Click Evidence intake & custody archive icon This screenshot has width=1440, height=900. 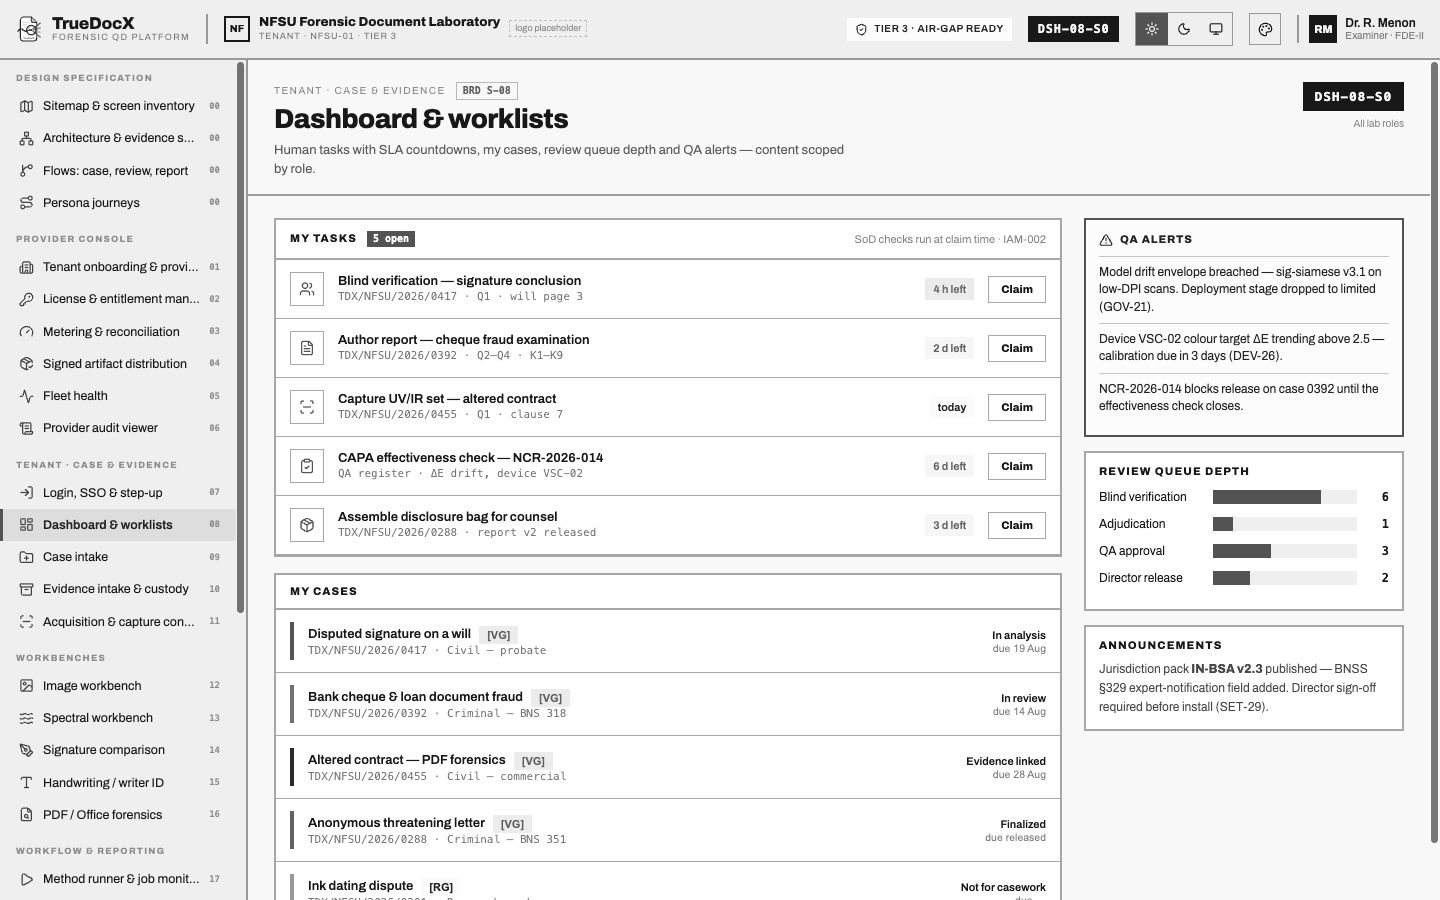coord(26,589)
